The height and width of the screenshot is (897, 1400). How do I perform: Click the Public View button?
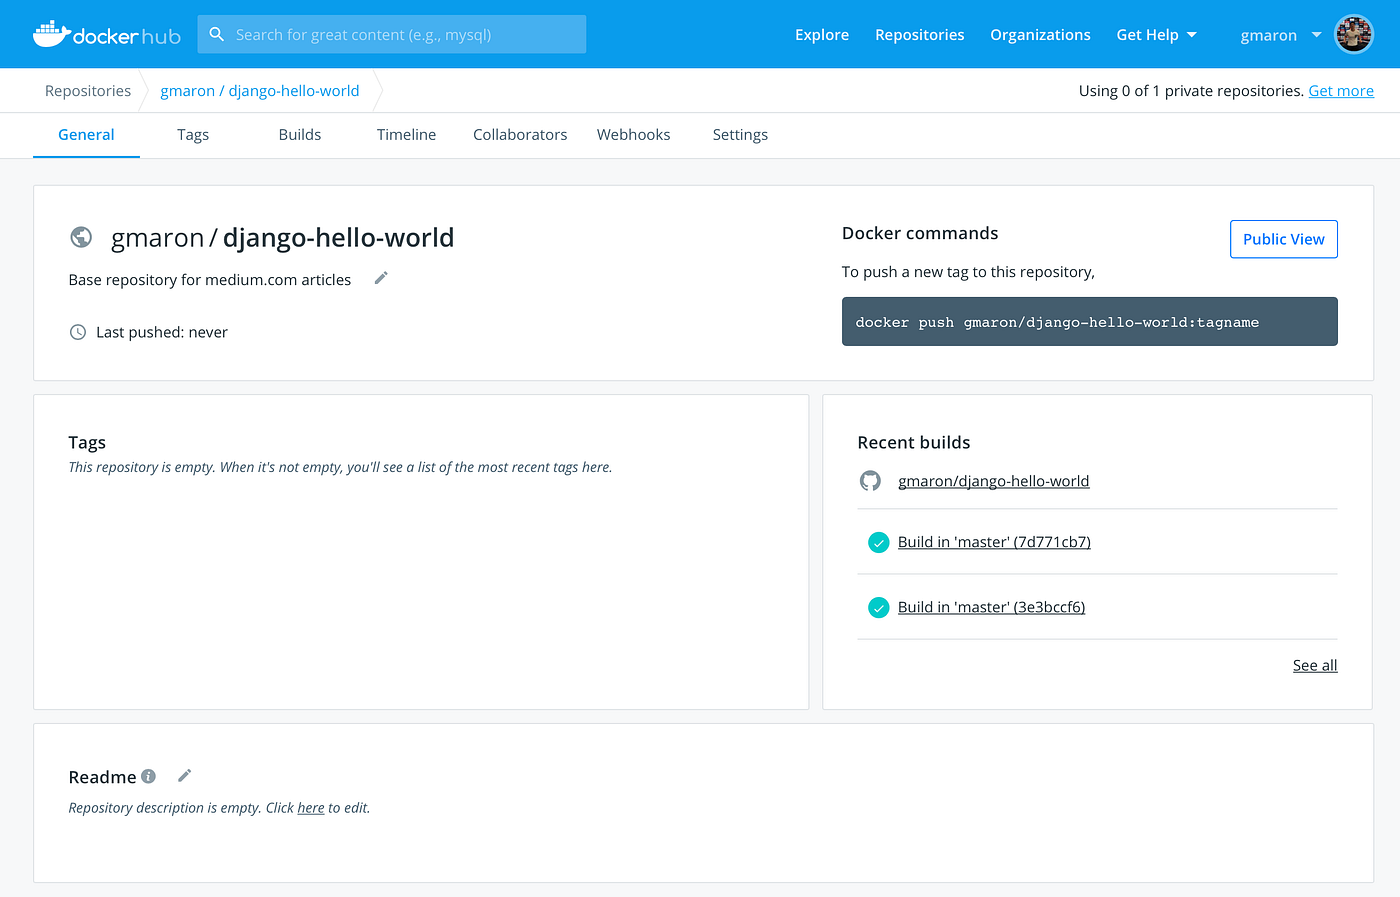pyautogui.click(x=1283, y=238)
